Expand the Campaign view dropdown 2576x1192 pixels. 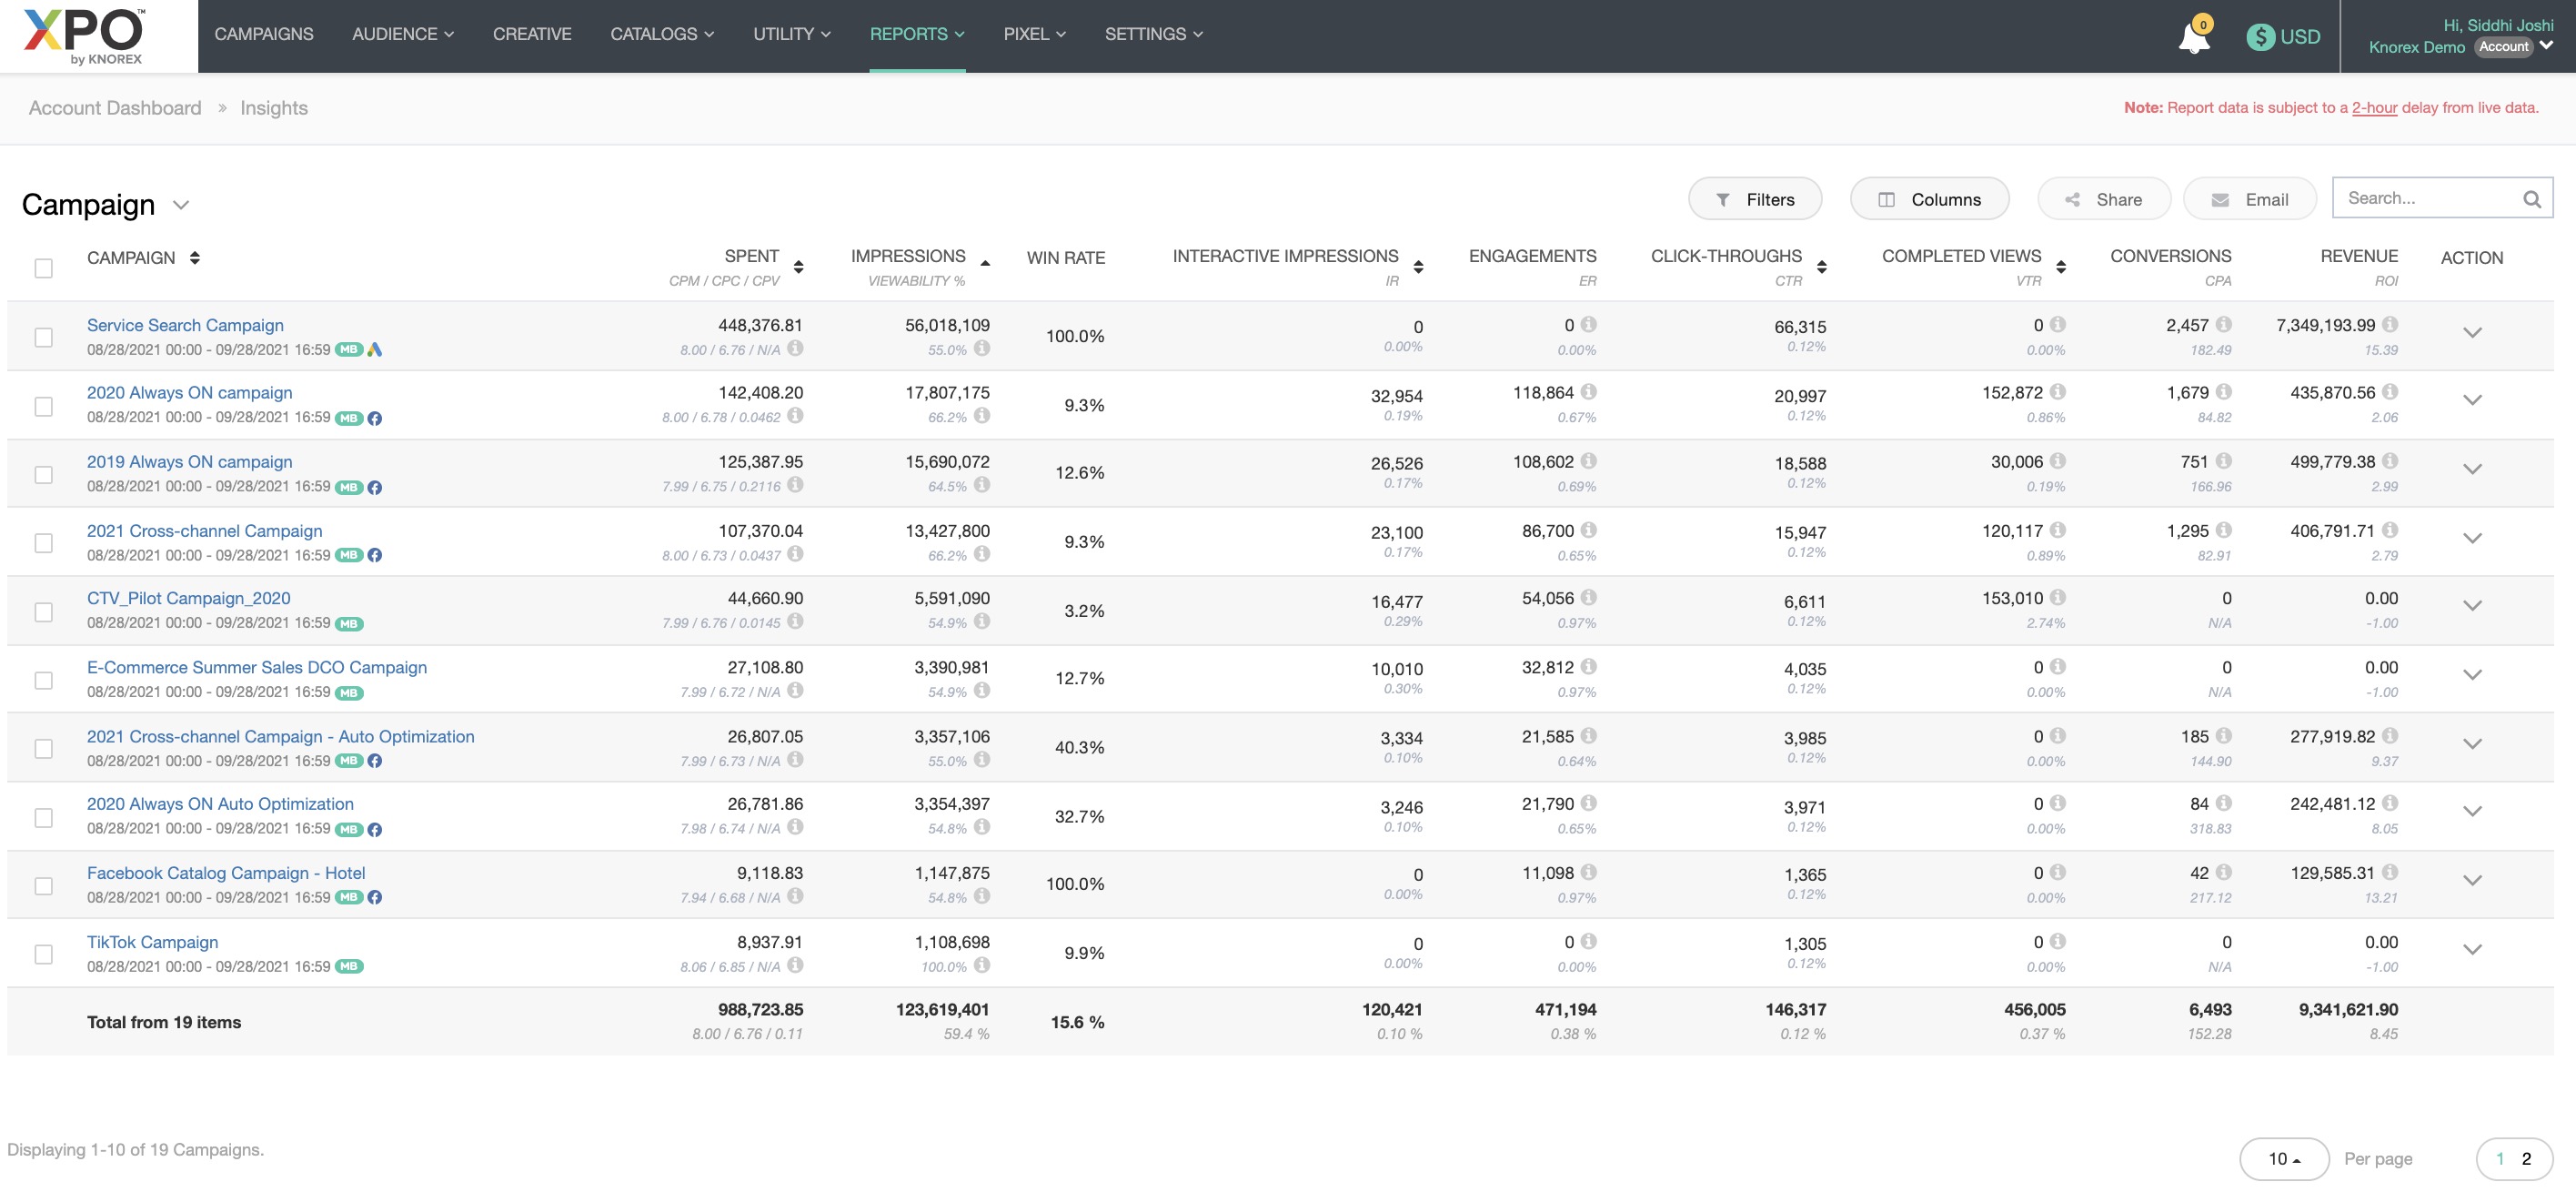tap(181, 205)
